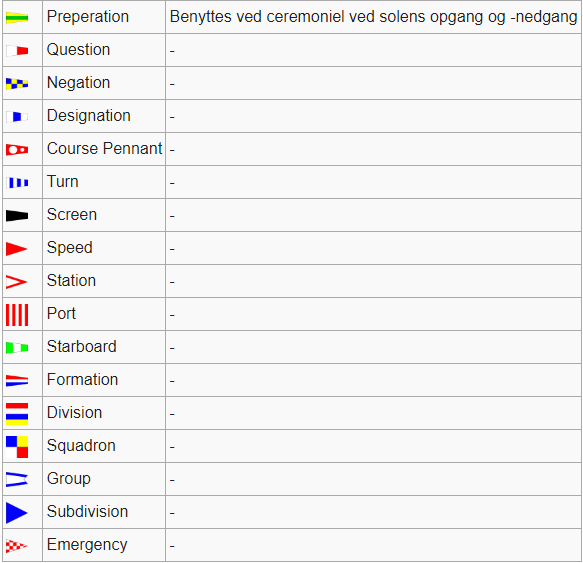This screenshot has height=563, width=583.
Task: Click the red-blue-yellow Division flag
Action: pos(17,414)
